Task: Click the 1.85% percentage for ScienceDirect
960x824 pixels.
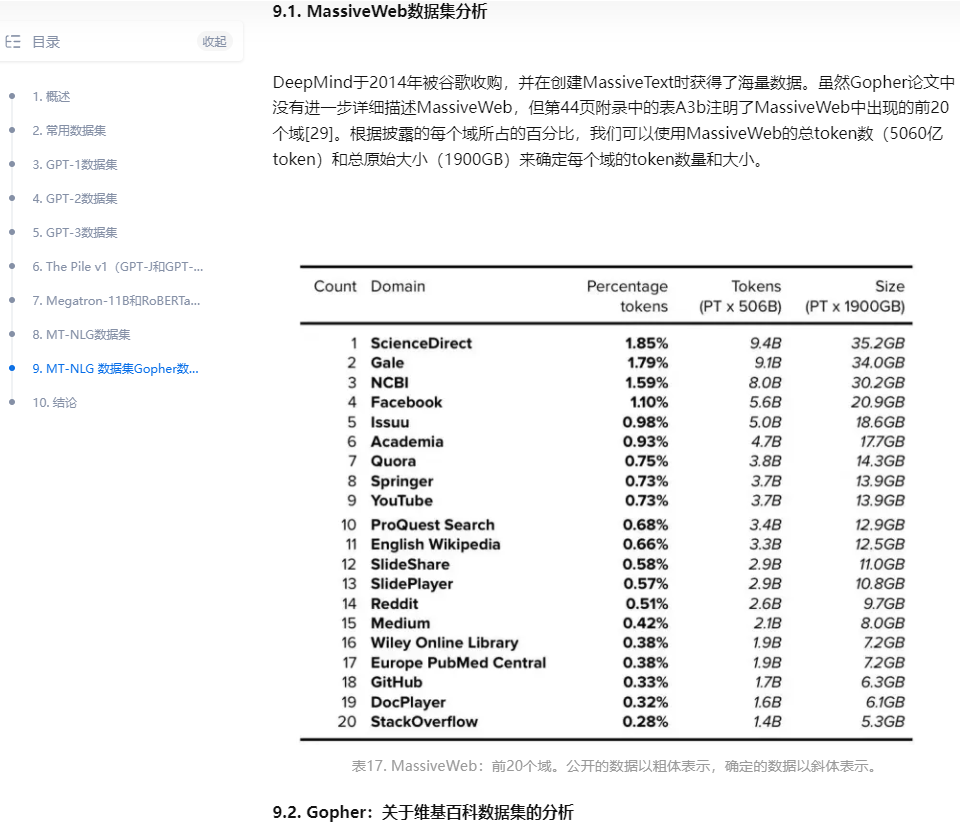Action: tap(647, 343)
